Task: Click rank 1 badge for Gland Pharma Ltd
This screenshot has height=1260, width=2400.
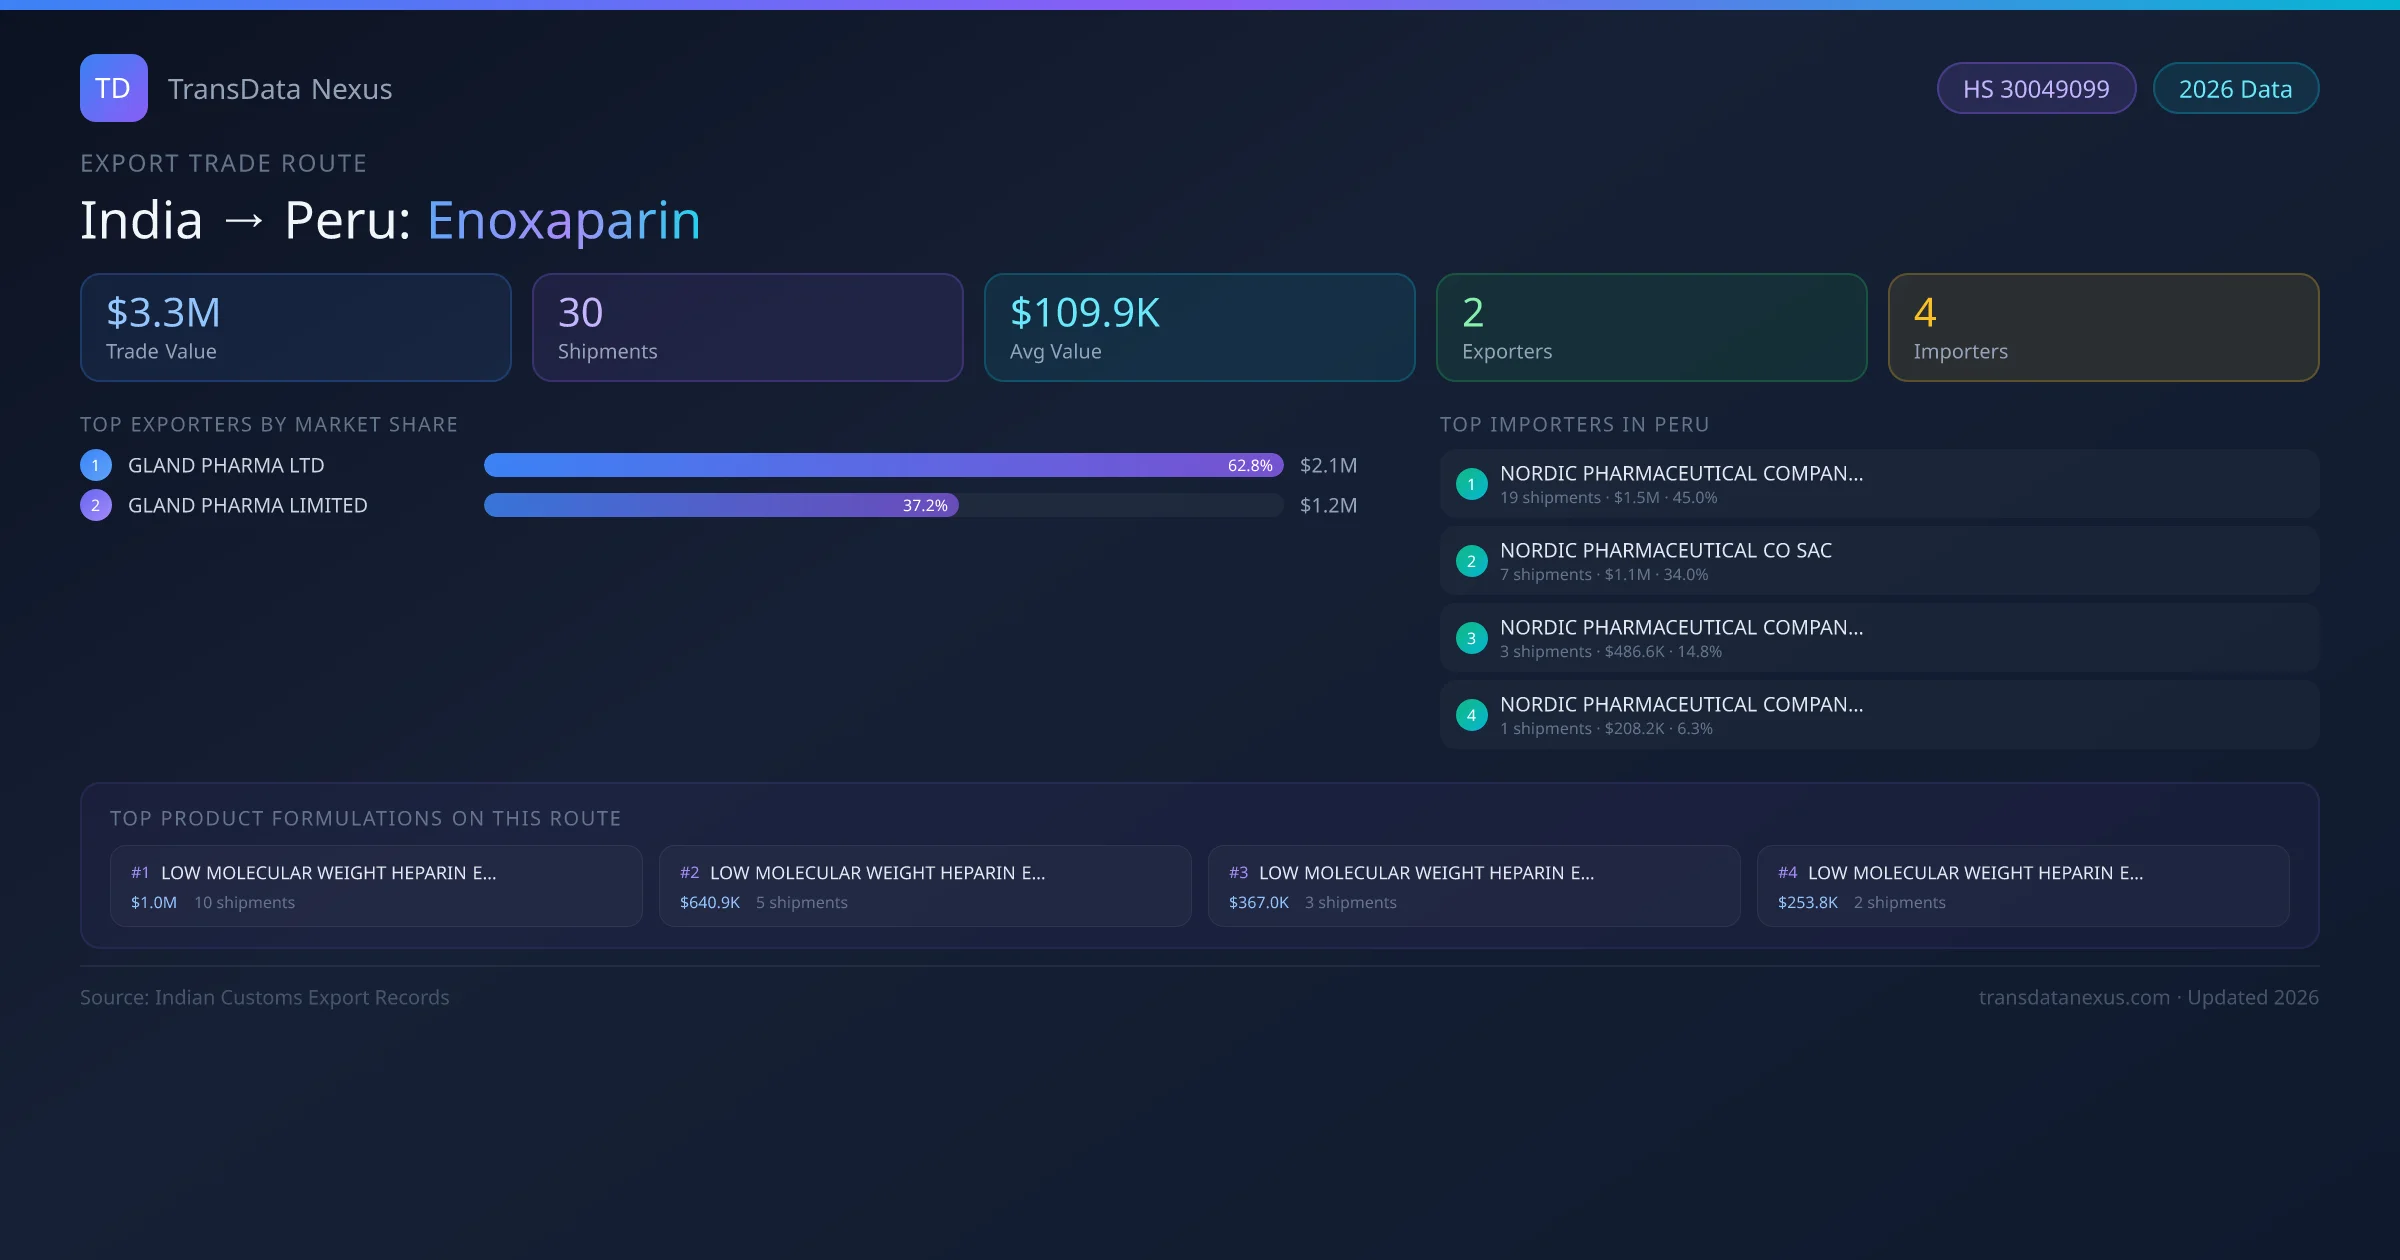Action: pyautogui.click(x=96, y=465)
